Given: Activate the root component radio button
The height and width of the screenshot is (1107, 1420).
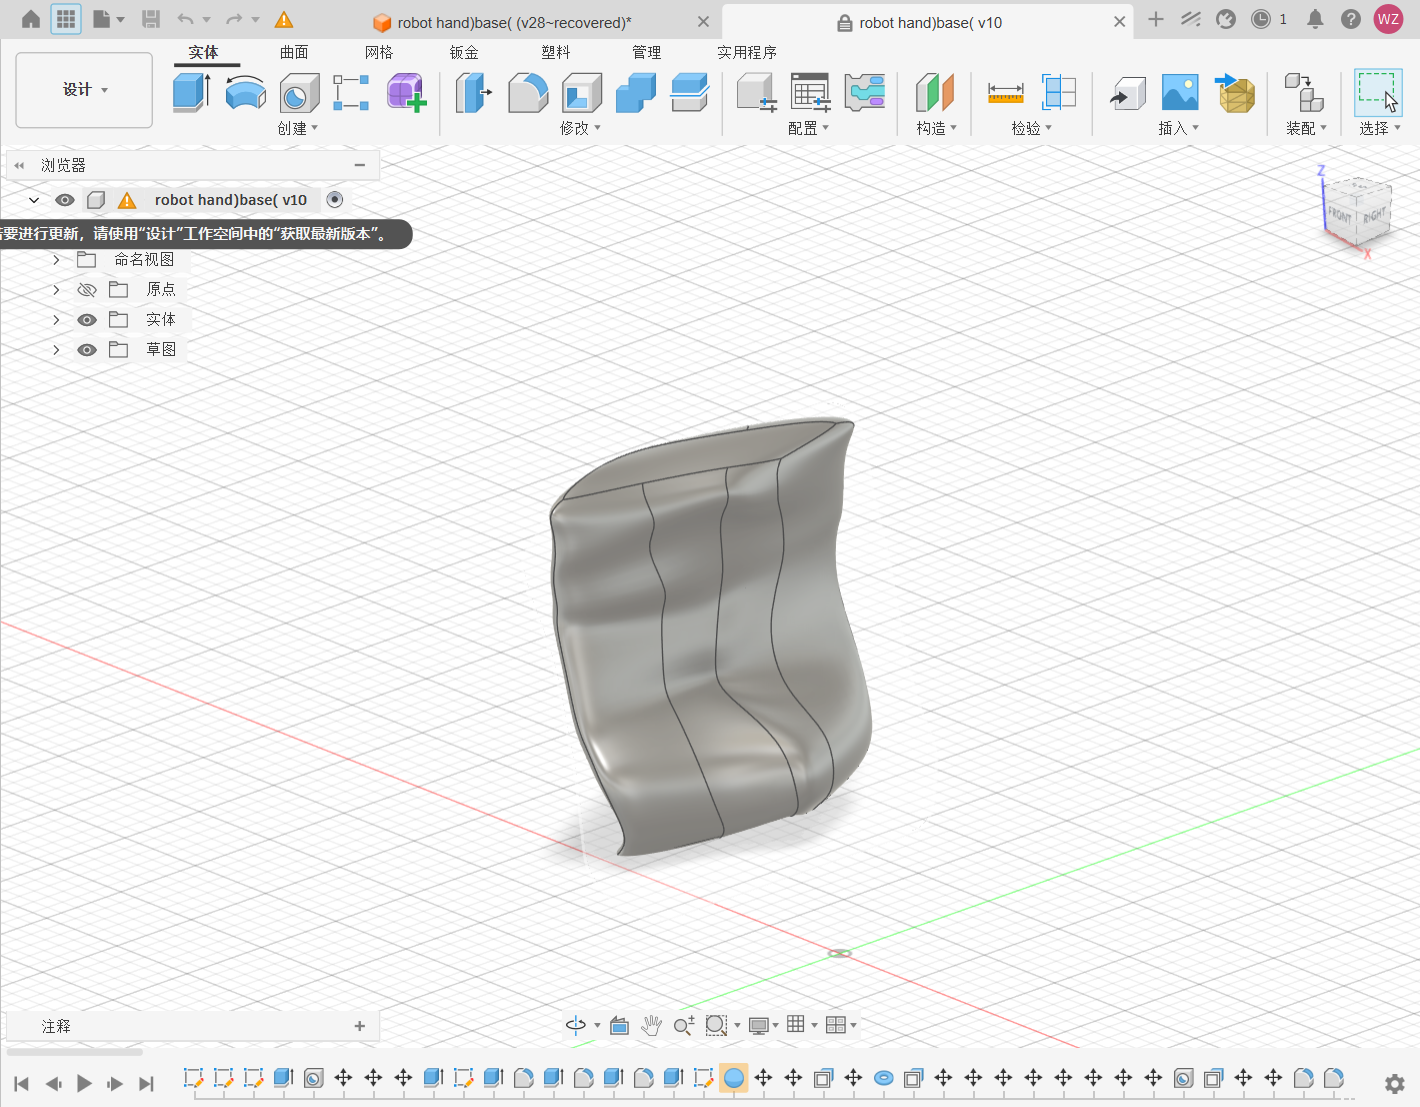Looking at the screenshot, I should click(x=335, y=200).
